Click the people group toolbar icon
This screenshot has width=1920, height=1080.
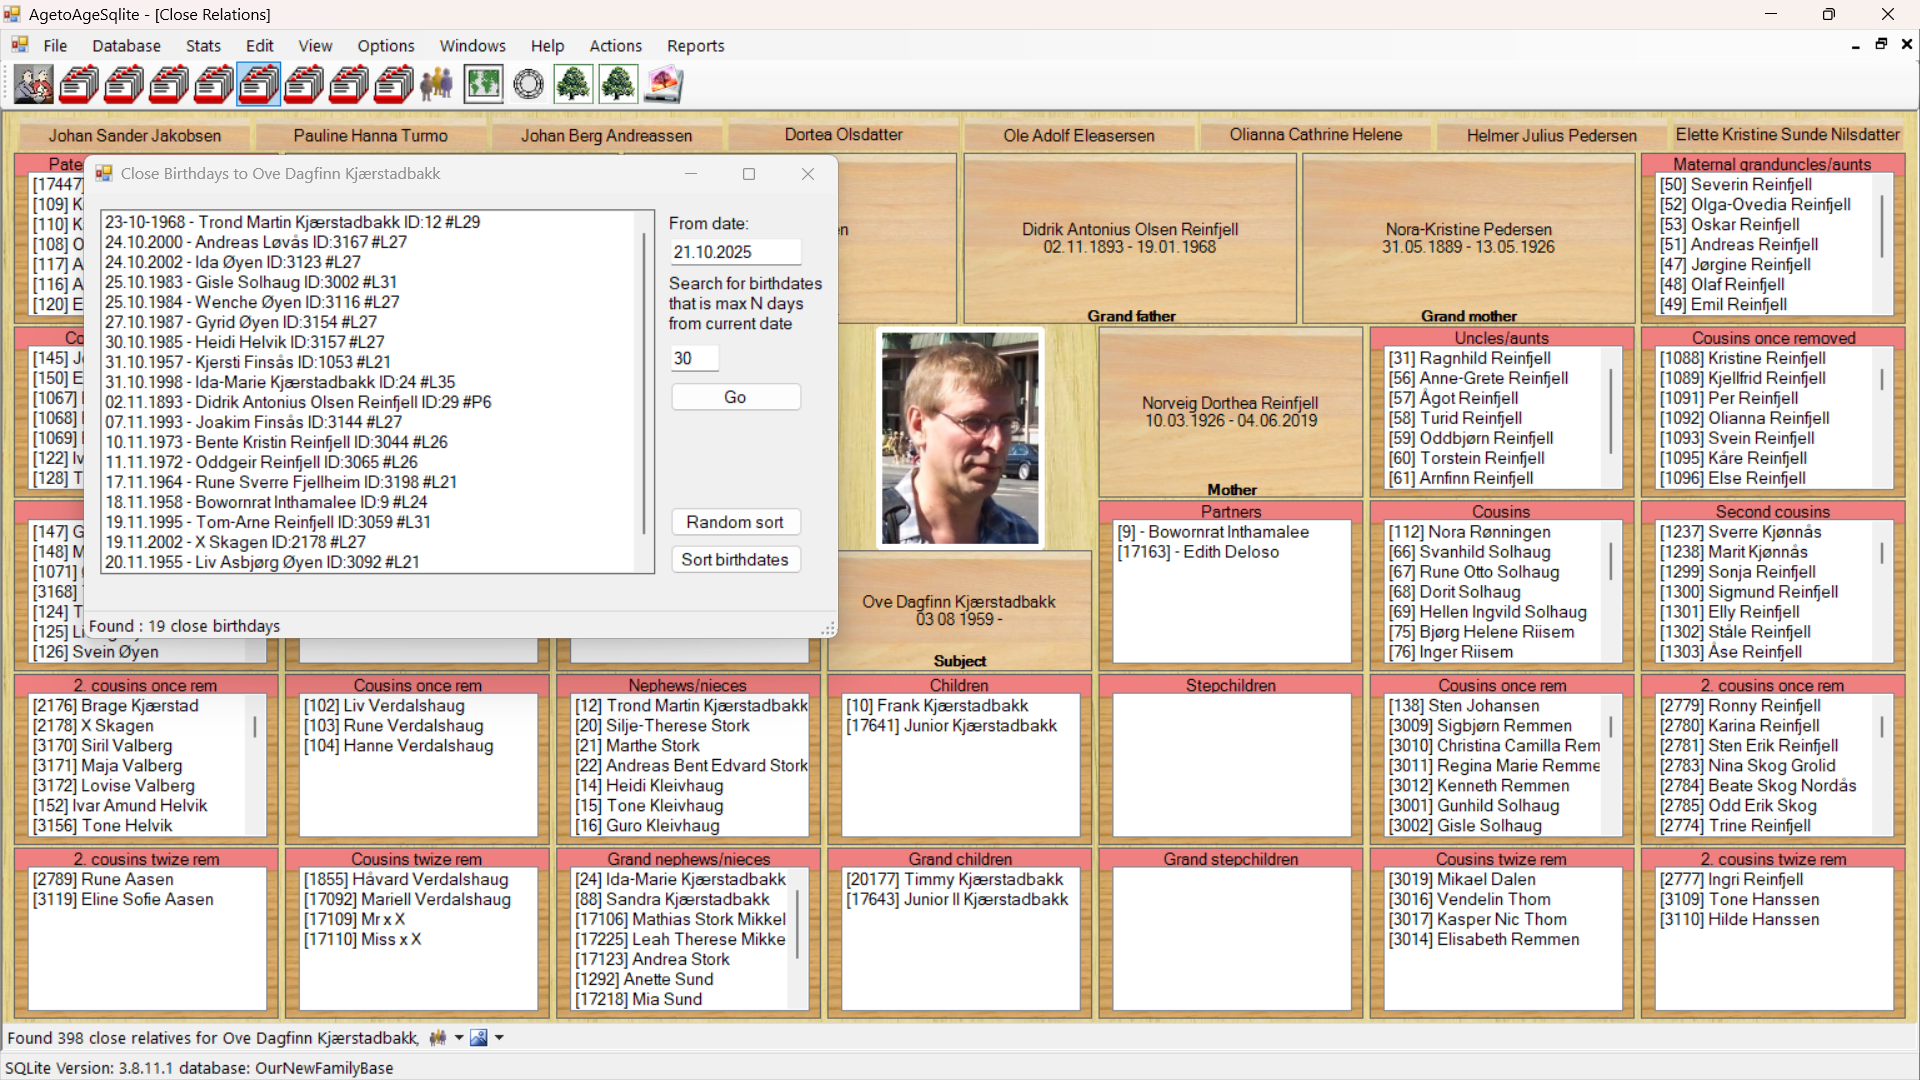437,85
